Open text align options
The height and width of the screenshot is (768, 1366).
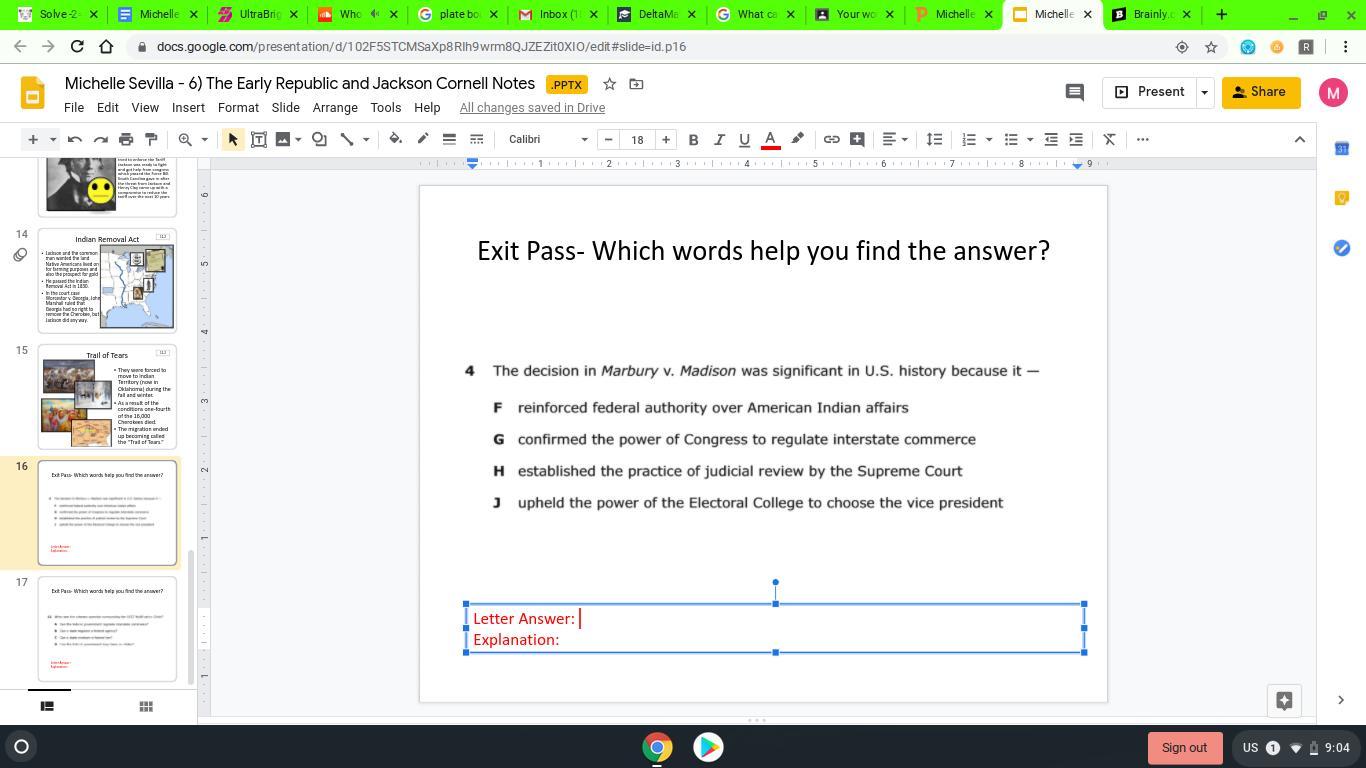tap(890, 139)
